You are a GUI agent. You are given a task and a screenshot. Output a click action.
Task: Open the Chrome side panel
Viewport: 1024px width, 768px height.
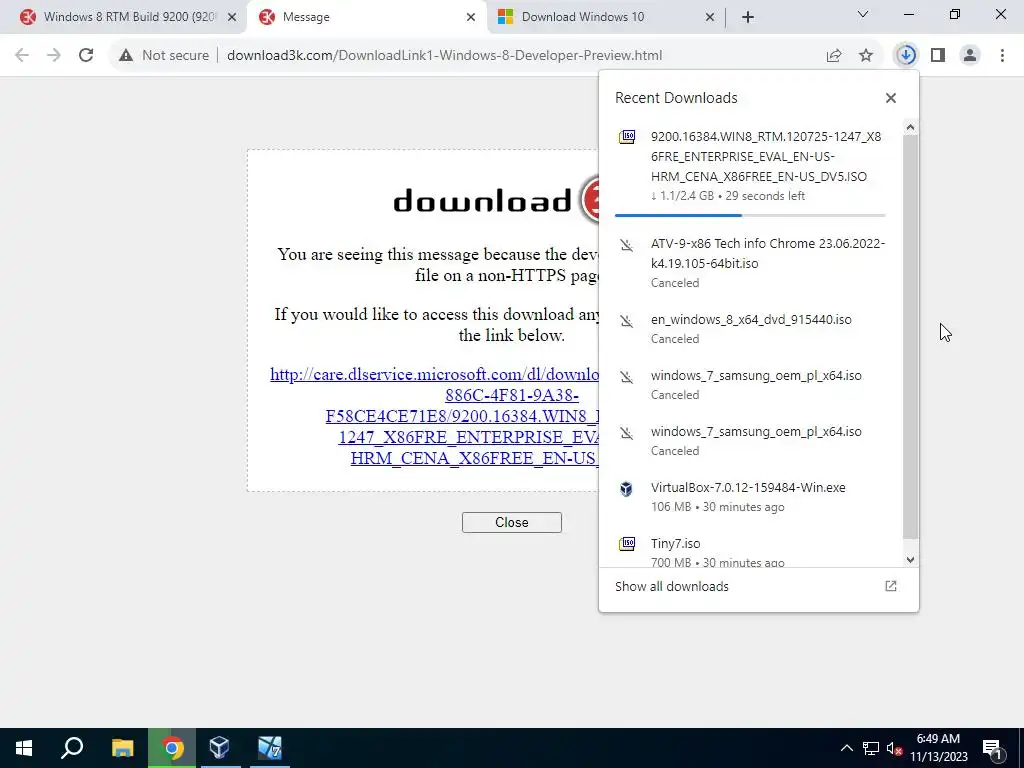coord(938,56)
